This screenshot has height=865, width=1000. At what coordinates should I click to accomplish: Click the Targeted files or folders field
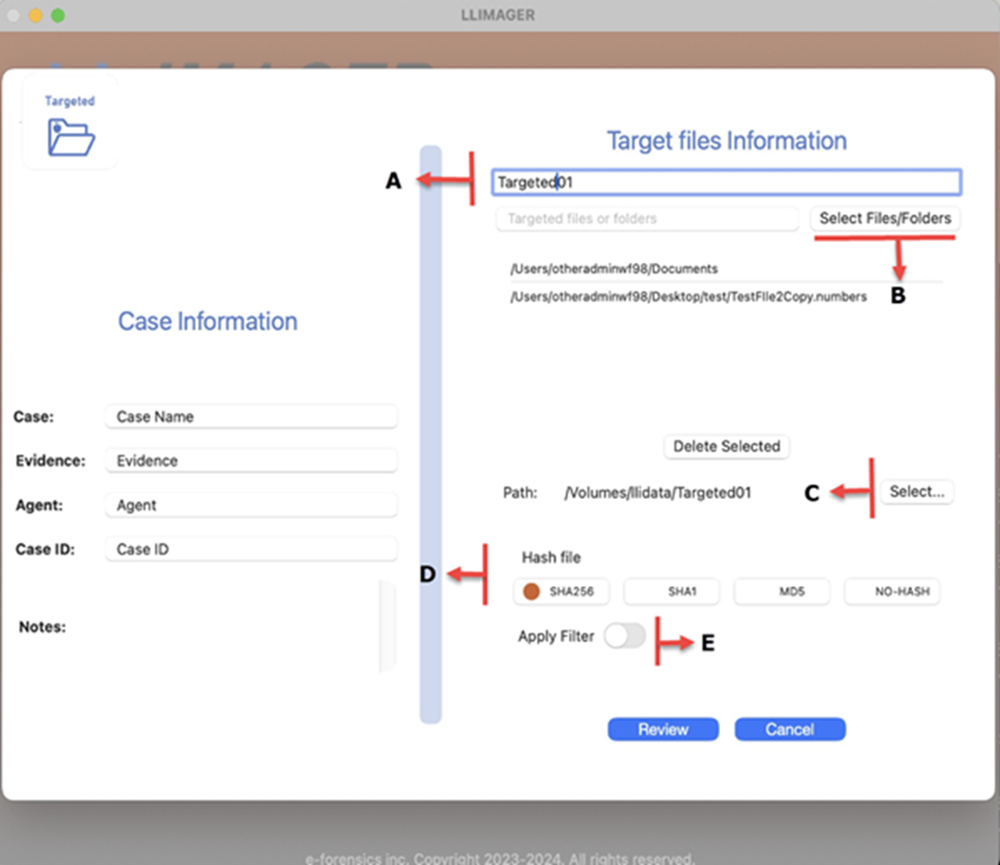click(650, 219)
